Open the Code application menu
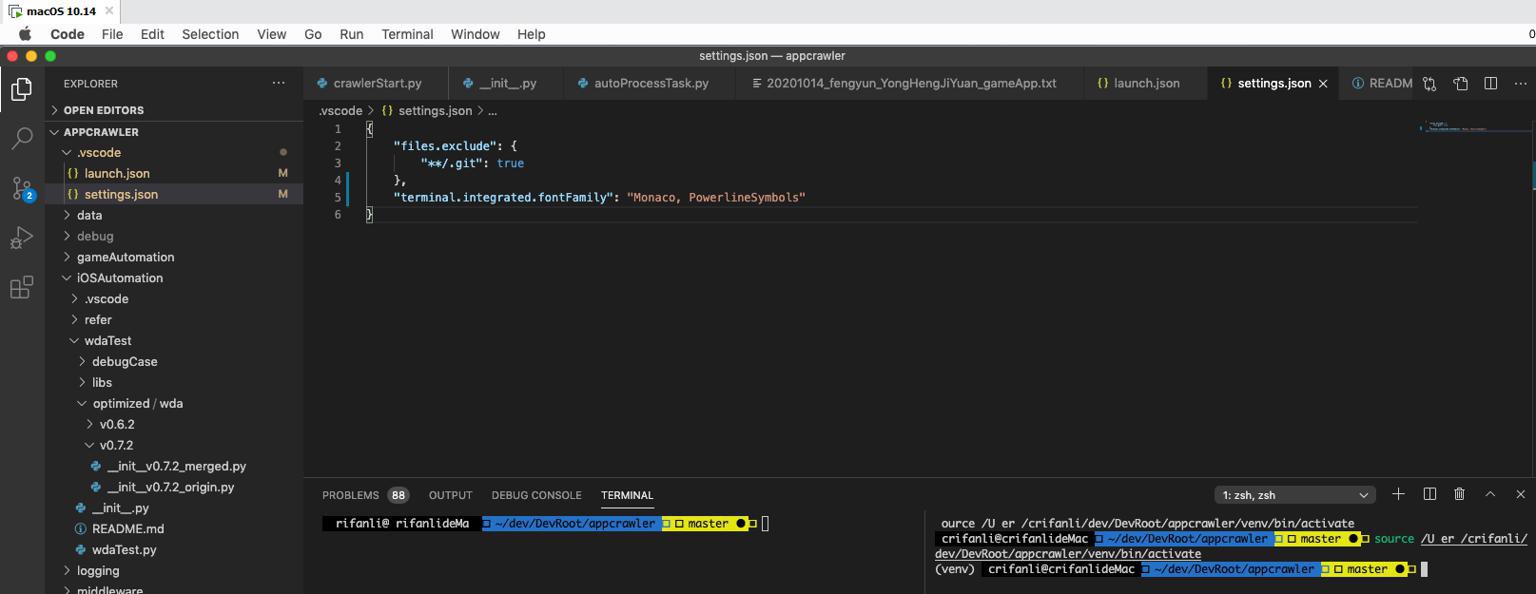The width and height of the screenshot is (1536, 594). click(67, 34)
